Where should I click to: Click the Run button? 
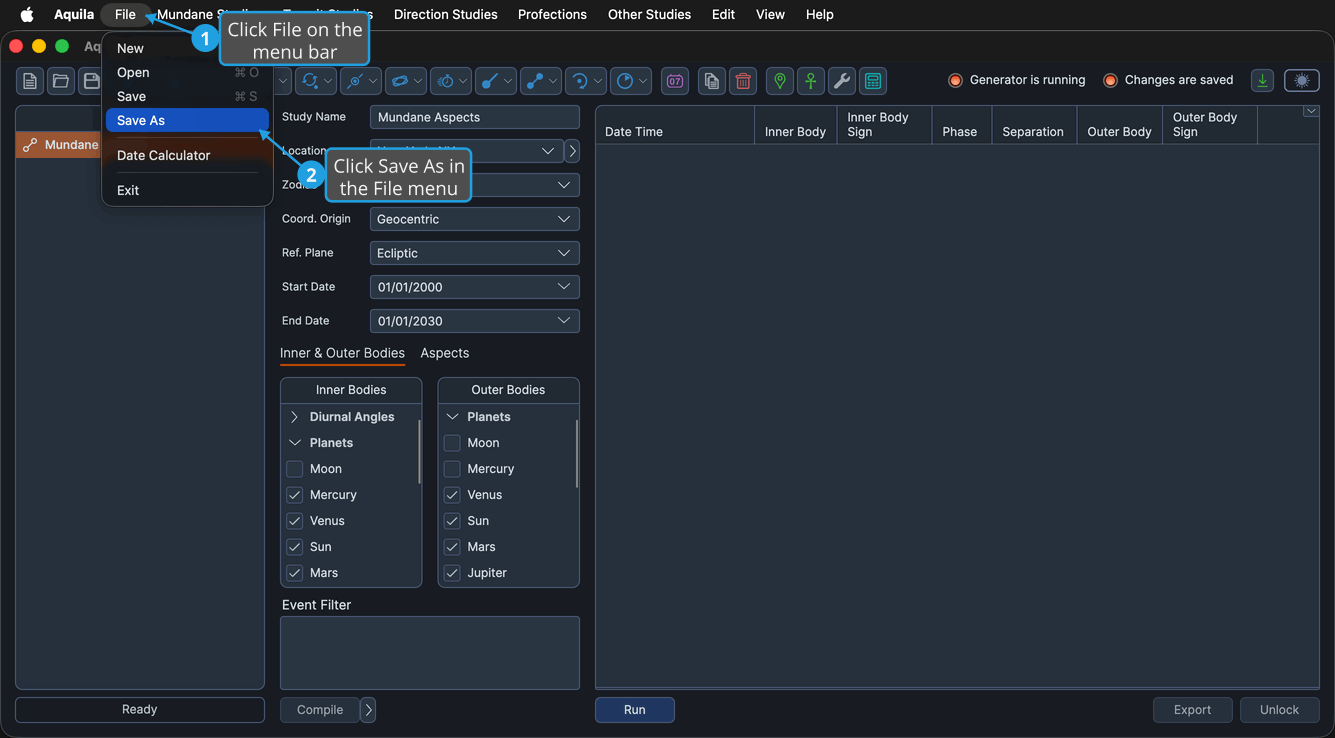635,710
